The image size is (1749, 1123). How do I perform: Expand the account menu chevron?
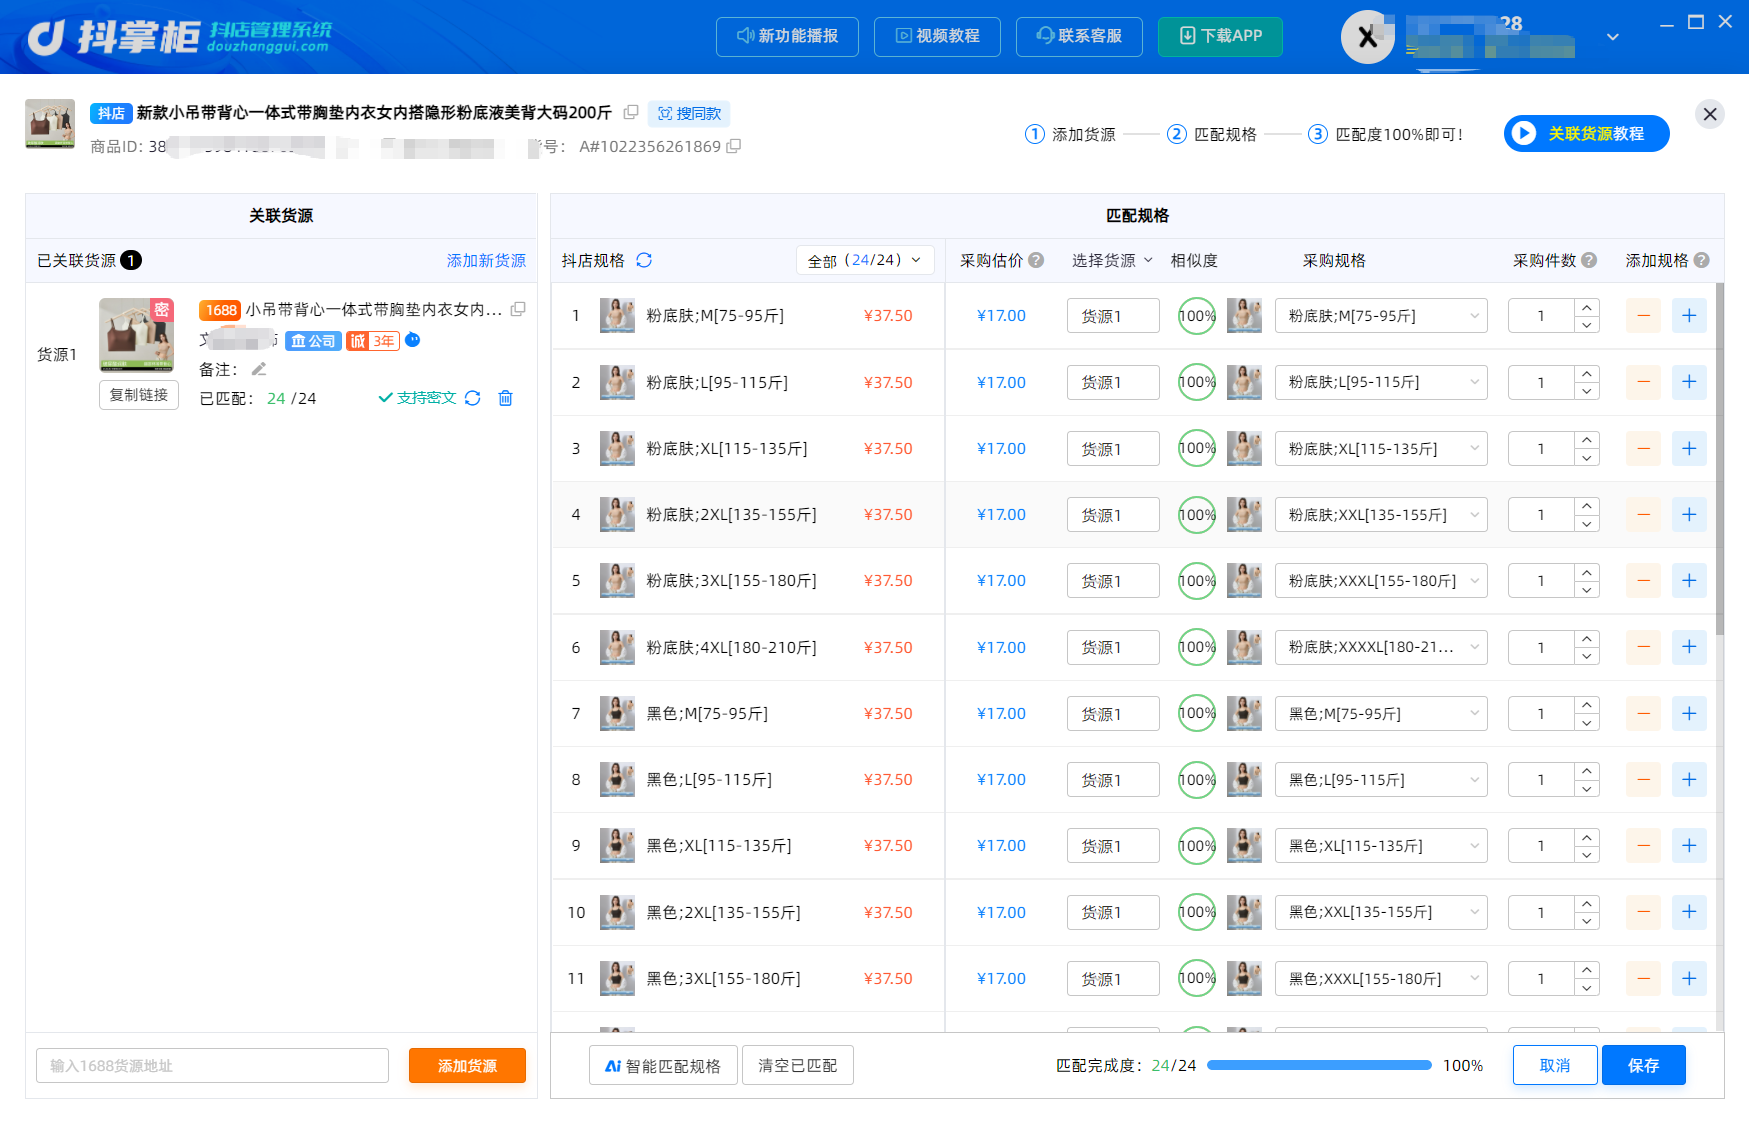tap(1612, 37)
